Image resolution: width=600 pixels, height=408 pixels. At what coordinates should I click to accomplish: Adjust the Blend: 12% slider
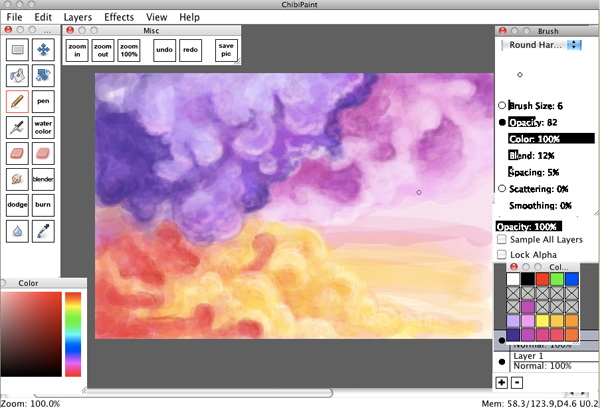(551, 155)
